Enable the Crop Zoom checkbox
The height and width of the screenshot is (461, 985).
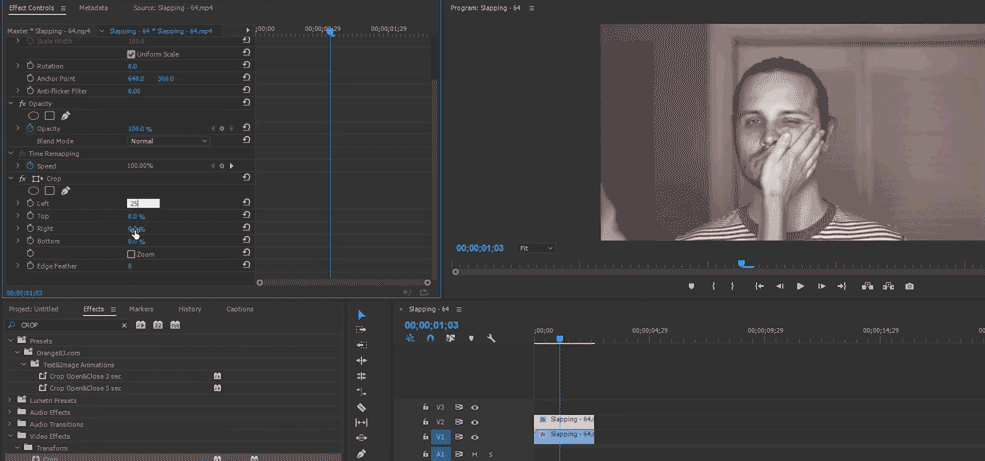pos(131,254)
